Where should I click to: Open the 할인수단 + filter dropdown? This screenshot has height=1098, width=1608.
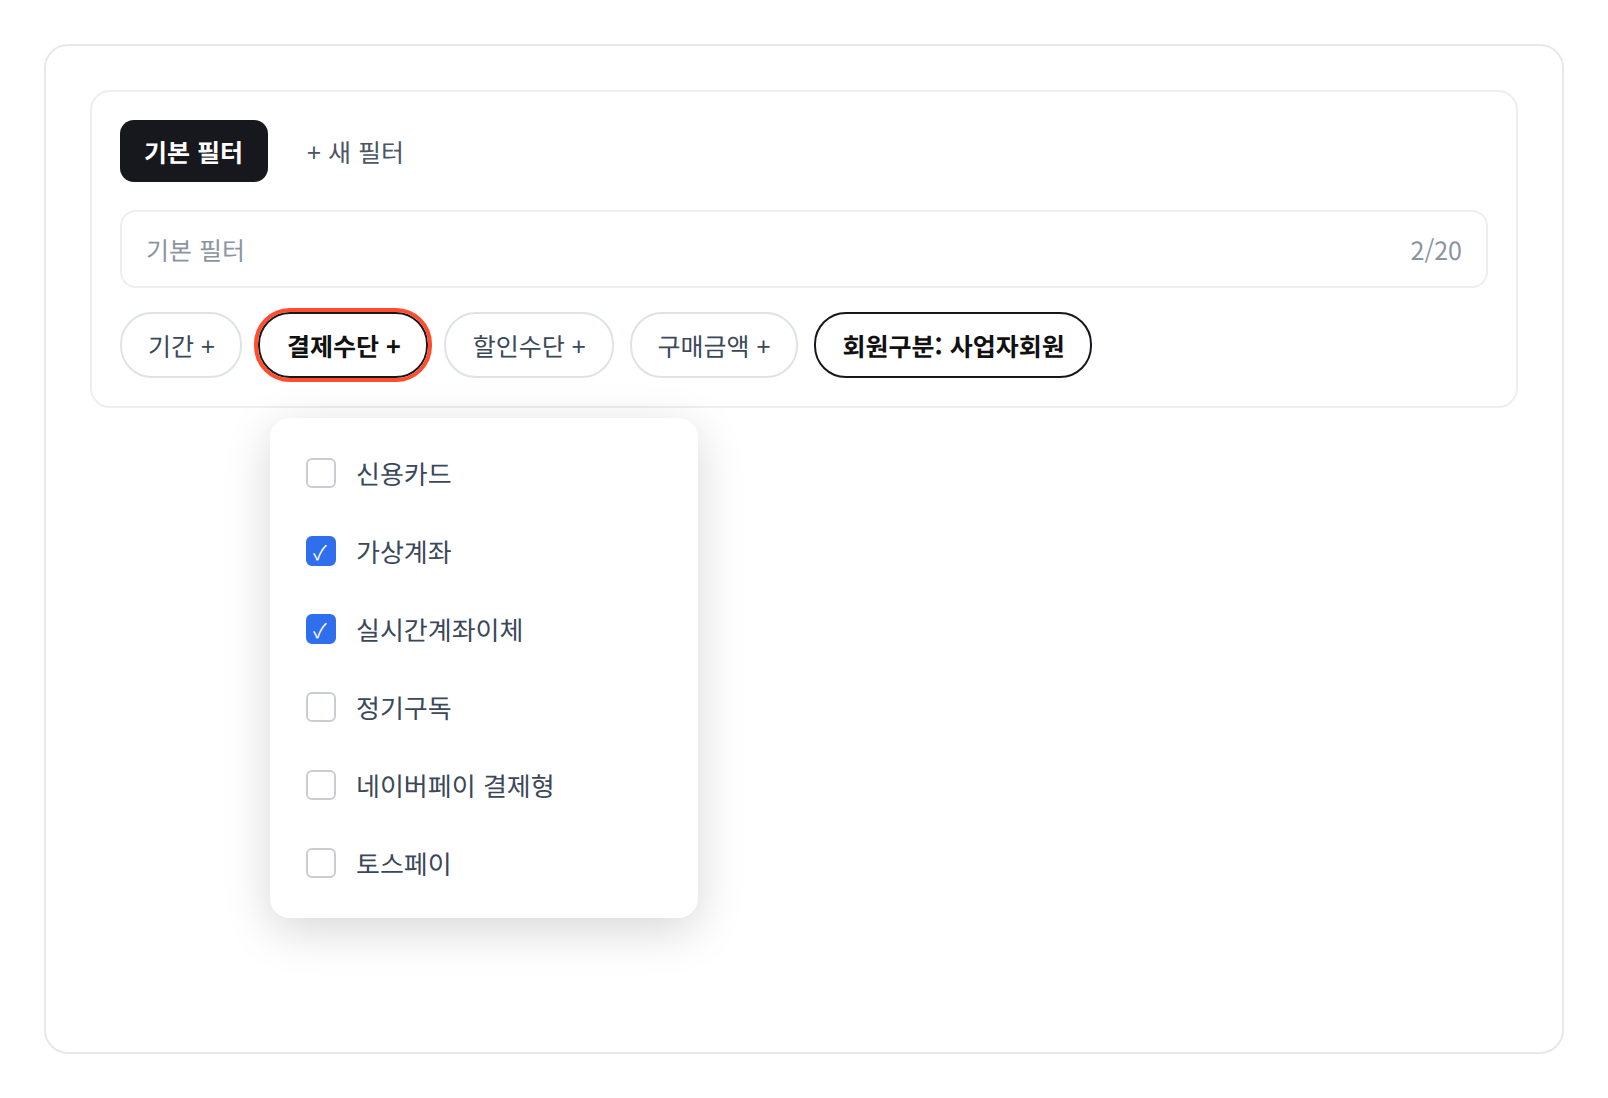[529, 345]
